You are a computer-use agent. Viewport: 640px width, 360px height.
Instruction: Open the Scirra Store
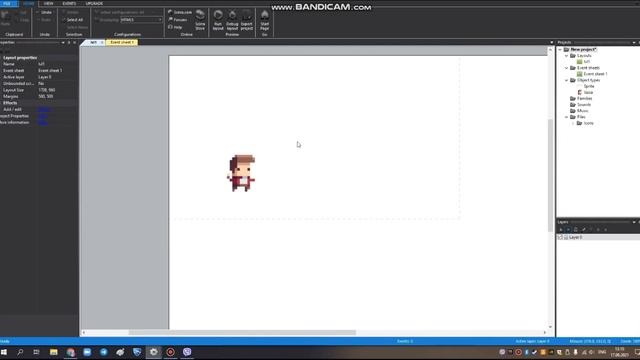pyautogui.click(x=200, y=20)
